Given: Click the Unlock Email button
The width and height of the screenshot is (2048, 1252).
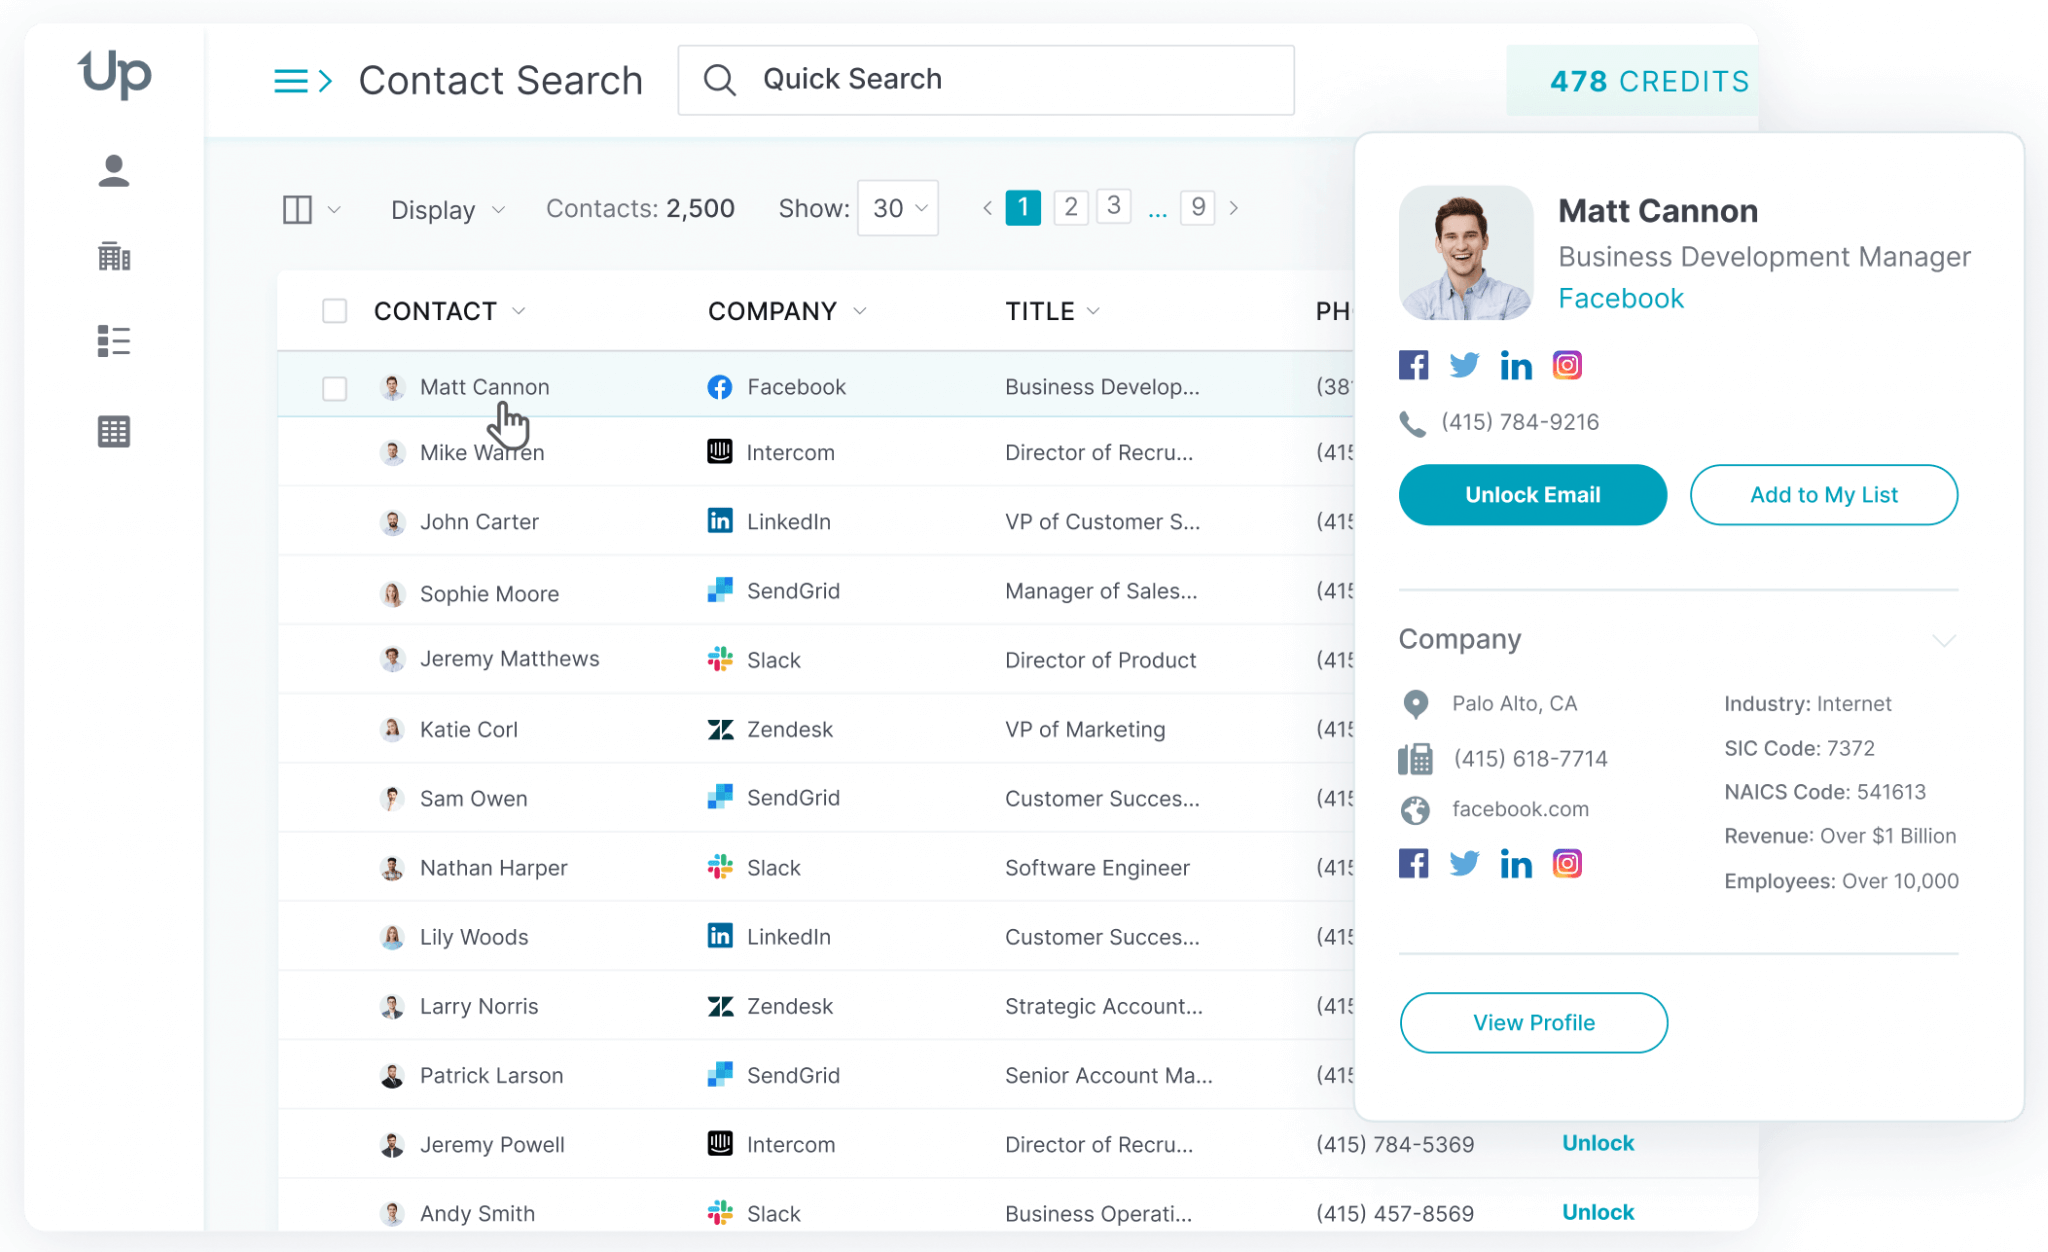Looking at the screenshot, I should click(1533, 494).
